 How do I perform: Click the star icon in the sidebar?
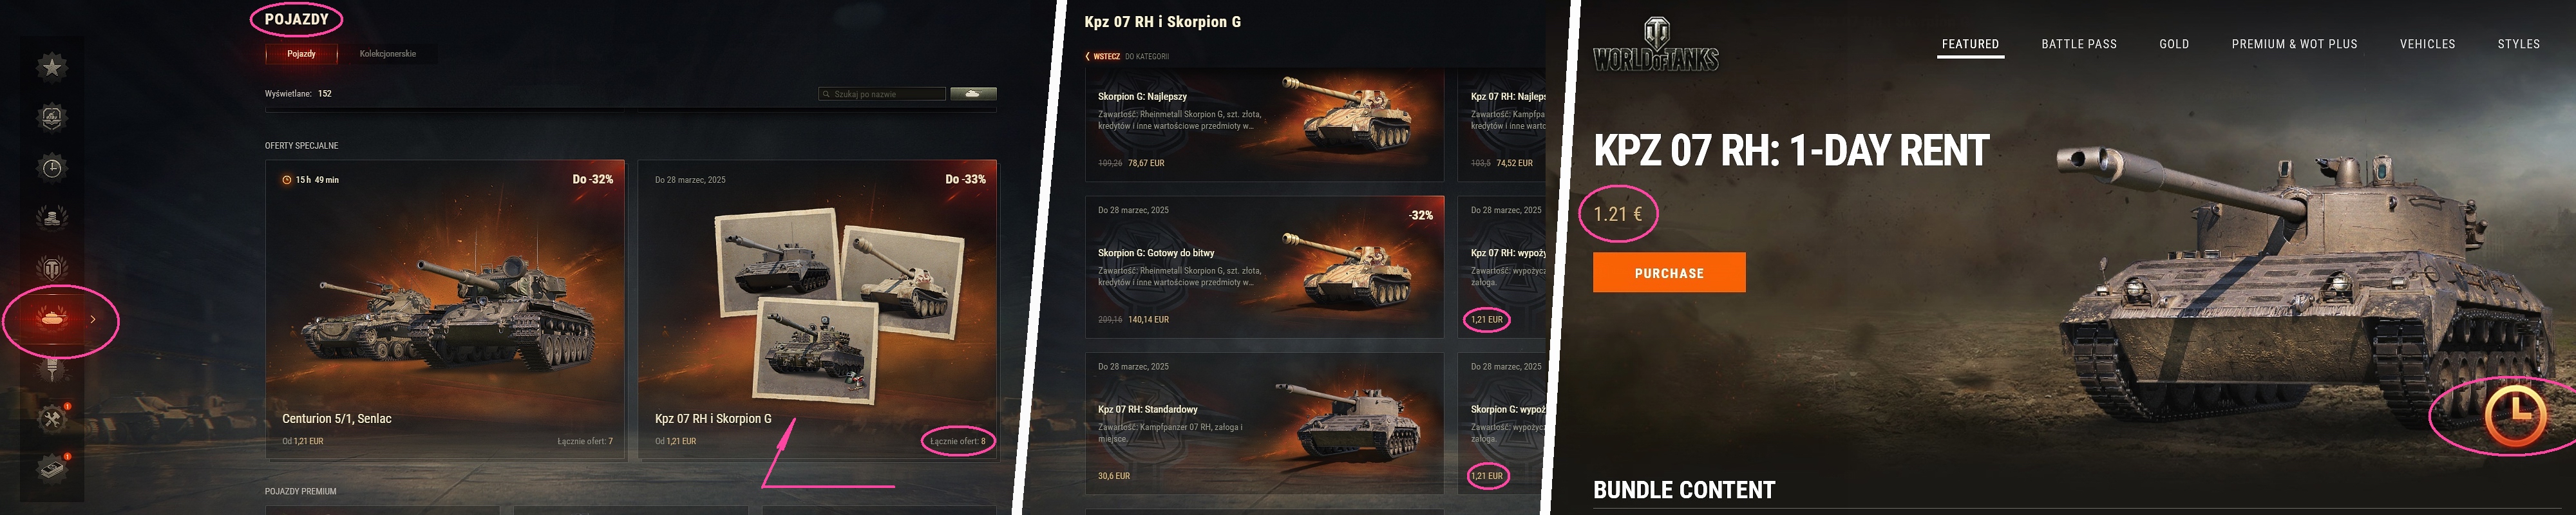[52, 67]
